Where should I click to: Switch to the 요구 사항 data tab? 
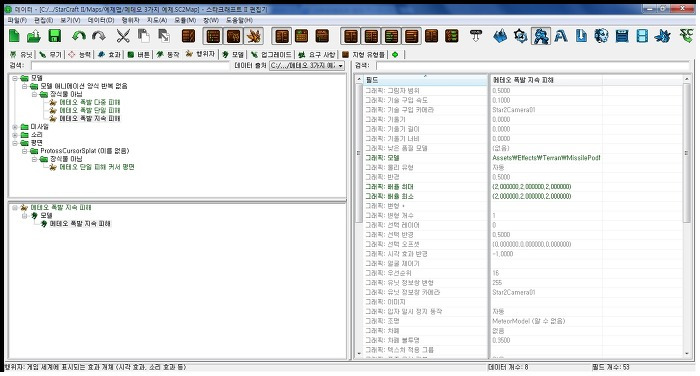[317, 54]
